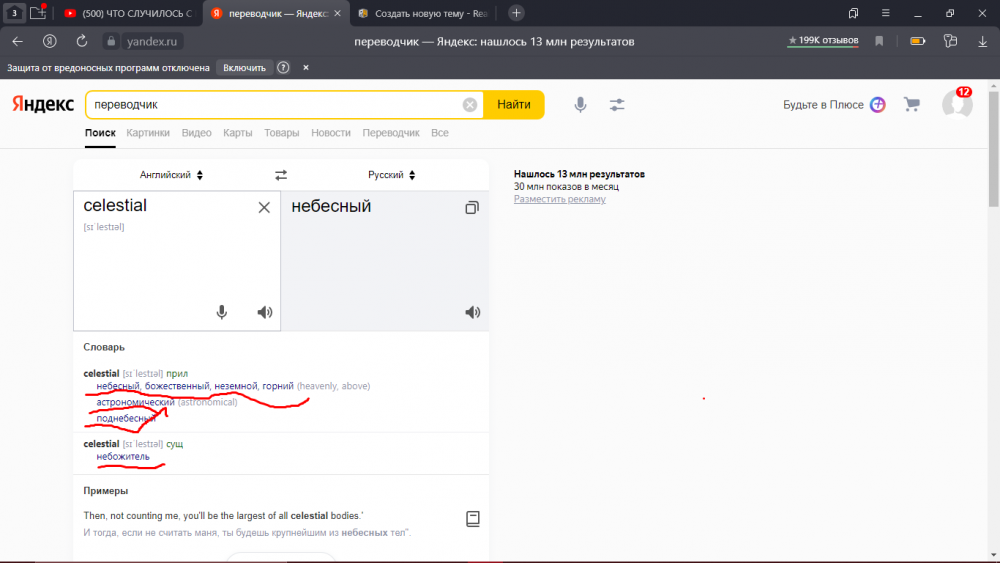Click the yellow Найти search button

pos(513,105)
